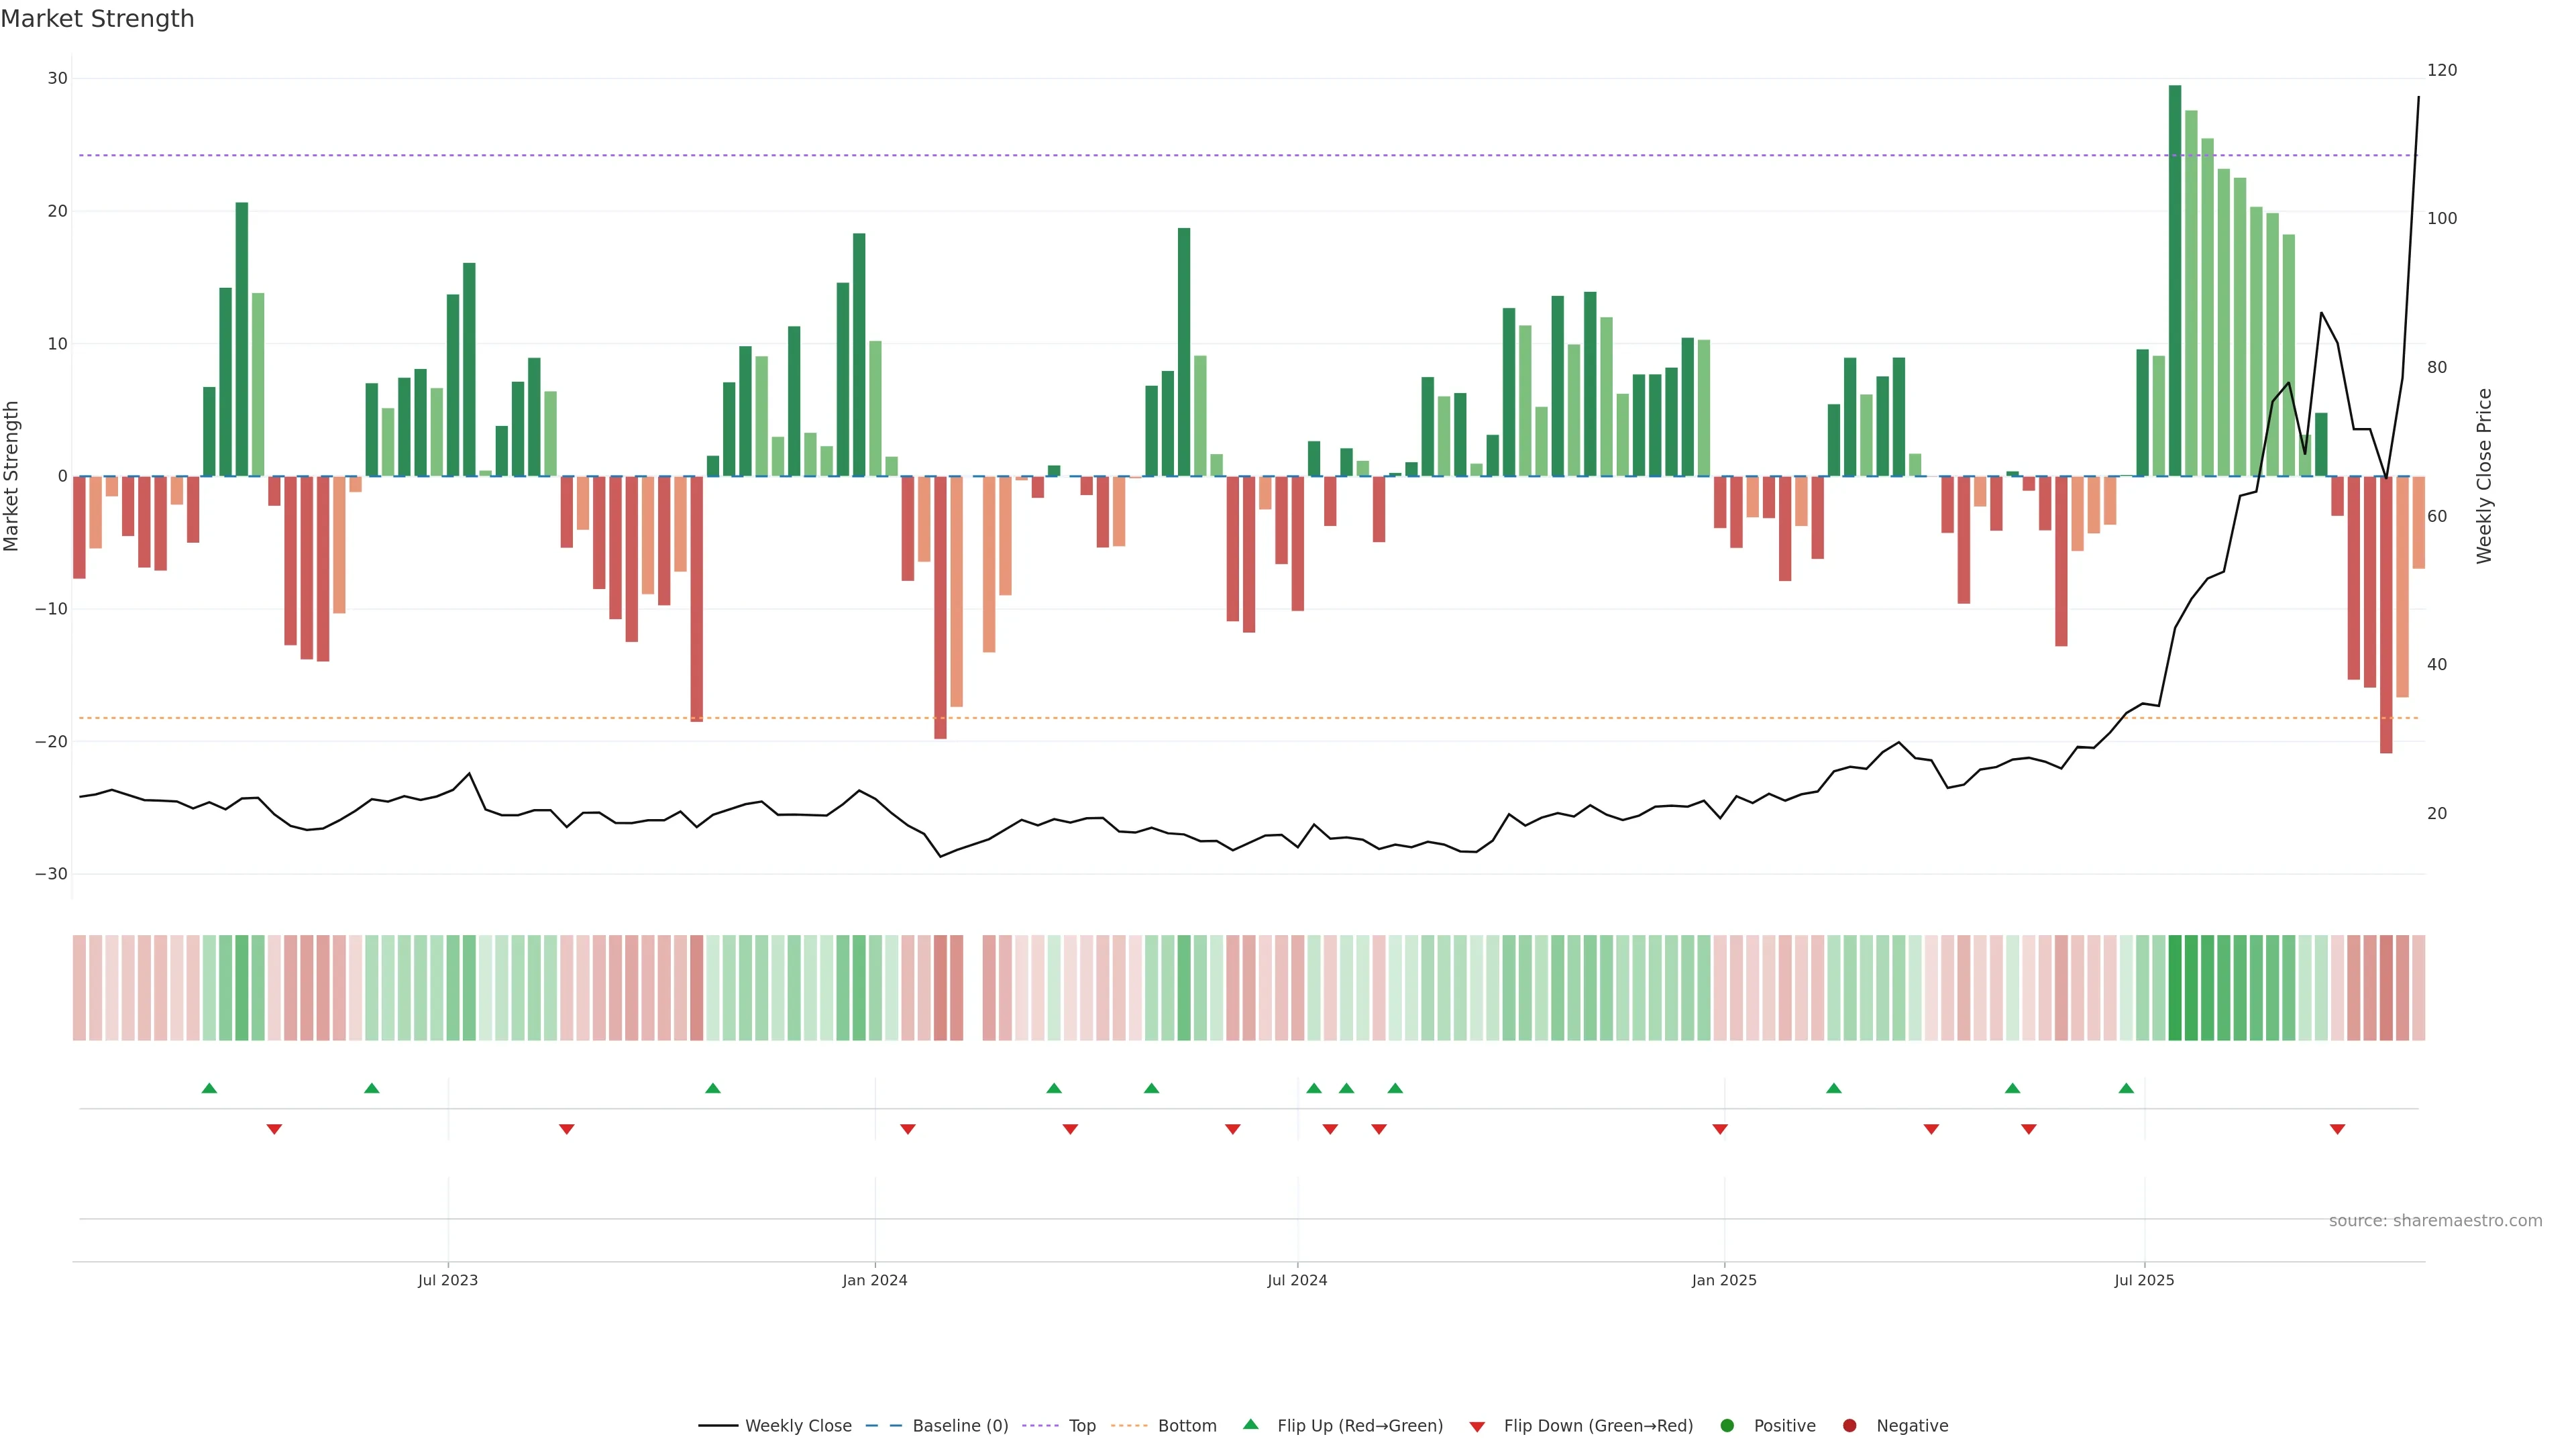The image size is (2576, 1449).
Task: Click the Jul 2024 x-axis label
Action: pos(1297,1280)
